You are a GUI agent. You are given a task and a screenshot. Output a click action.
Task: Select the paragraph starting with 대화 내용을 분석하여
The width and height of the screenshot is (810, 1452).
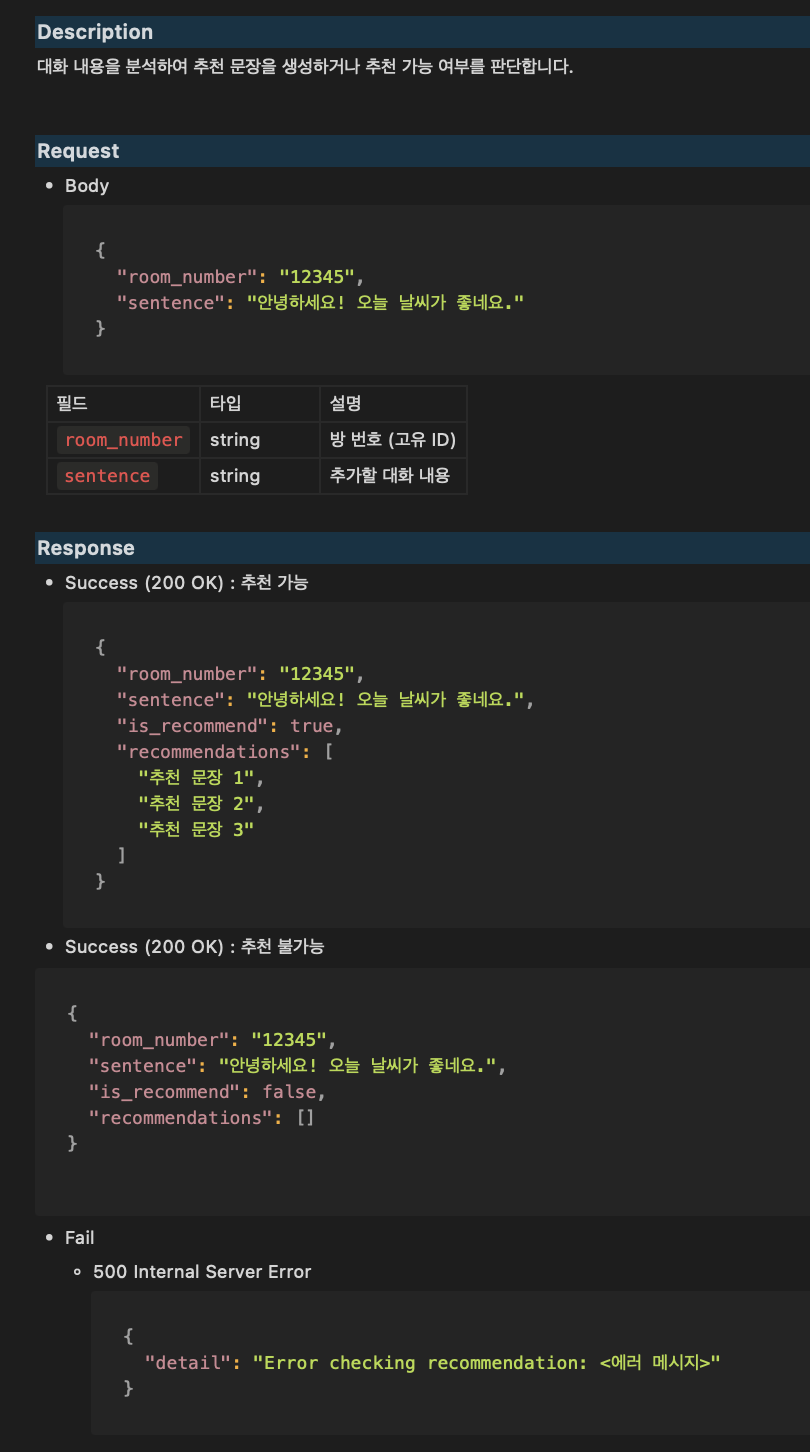(305, 68)
